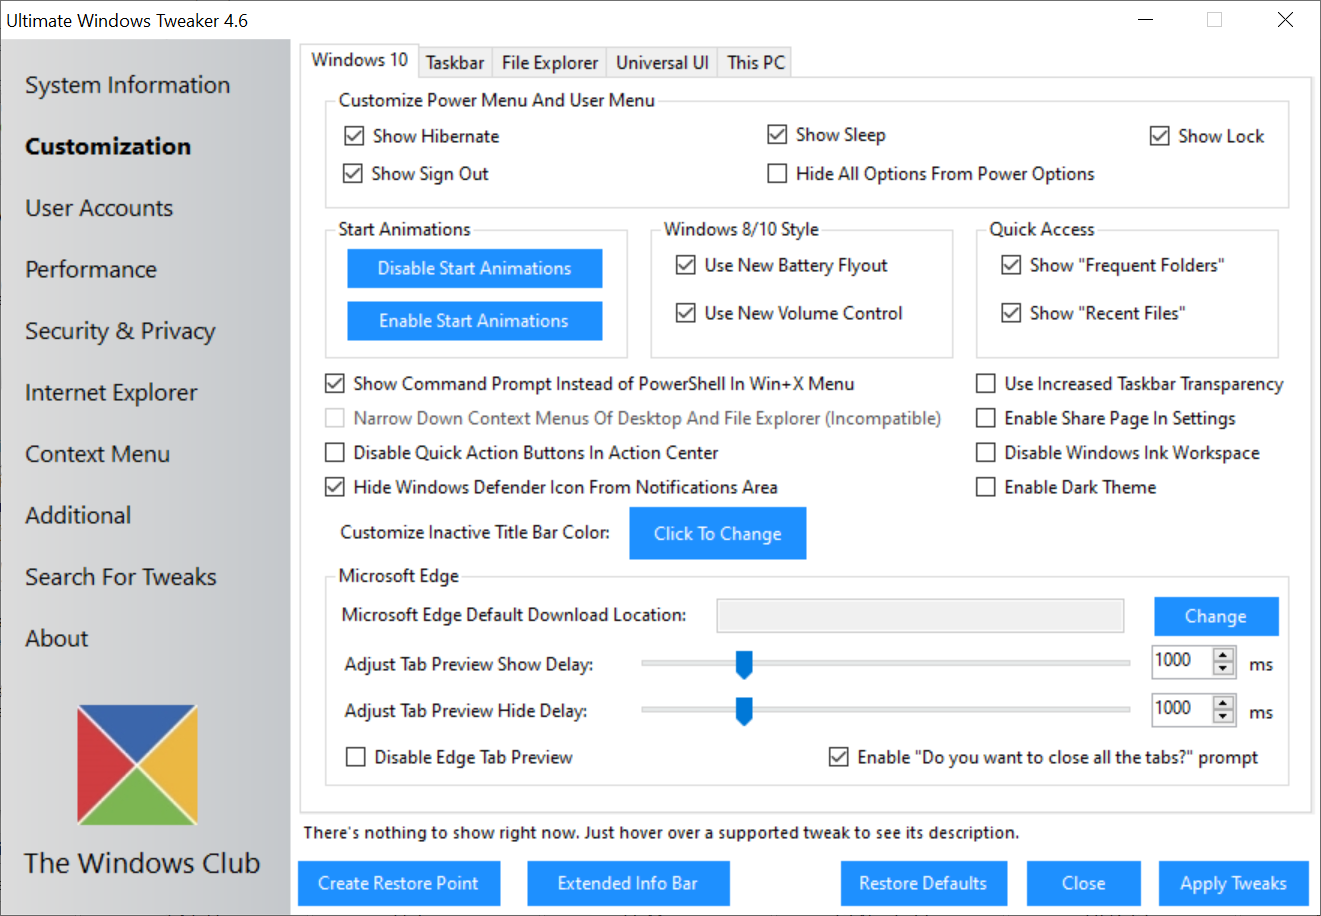Toggle close all the tabs prompt checkbox
Viewport: 1321px width, 916px height.
(x=839, y=757)
